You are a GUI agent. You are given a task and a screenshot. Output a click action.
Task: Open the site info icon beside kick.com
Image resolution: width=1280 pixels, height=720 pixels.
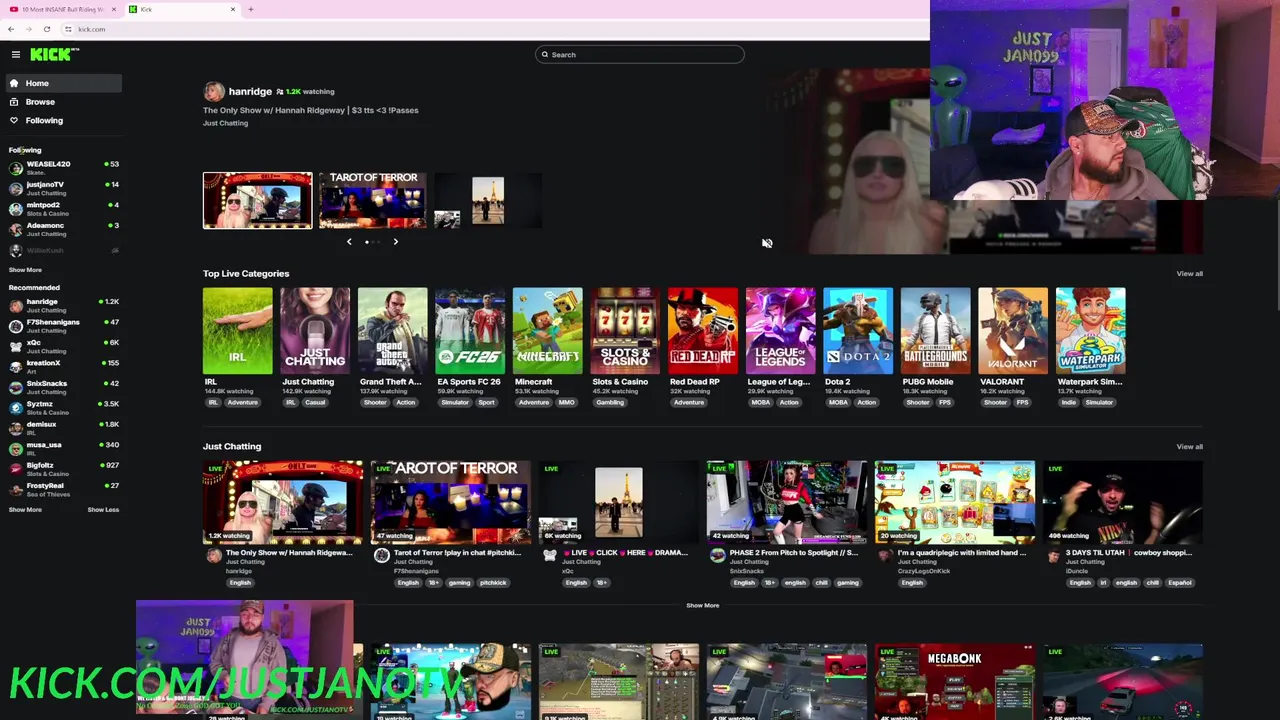coord(68,29)
